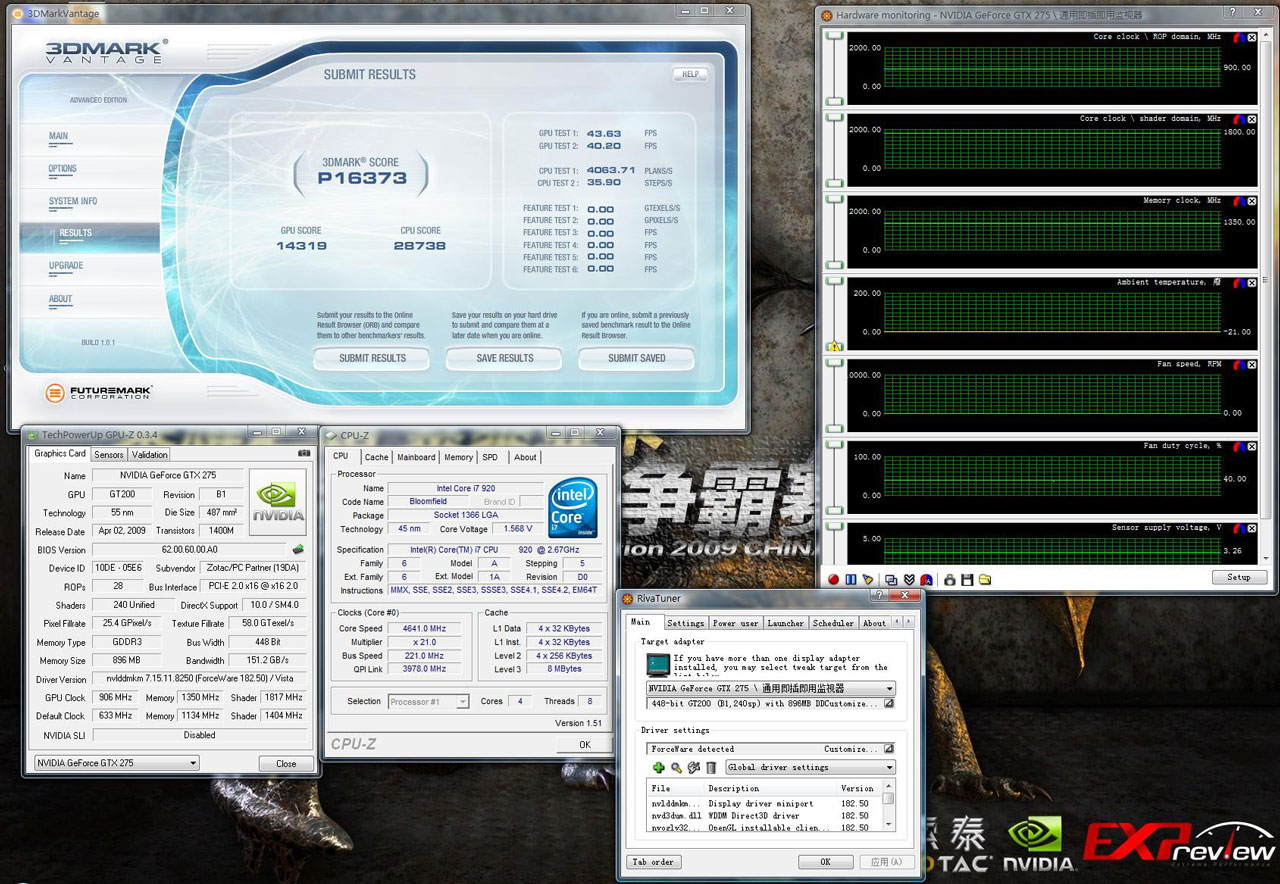This screenshot has width=1280, height=884.
Task: Open the Processor #1 selection dropdown in CPU-Z
Action: (x=428, y=702)
